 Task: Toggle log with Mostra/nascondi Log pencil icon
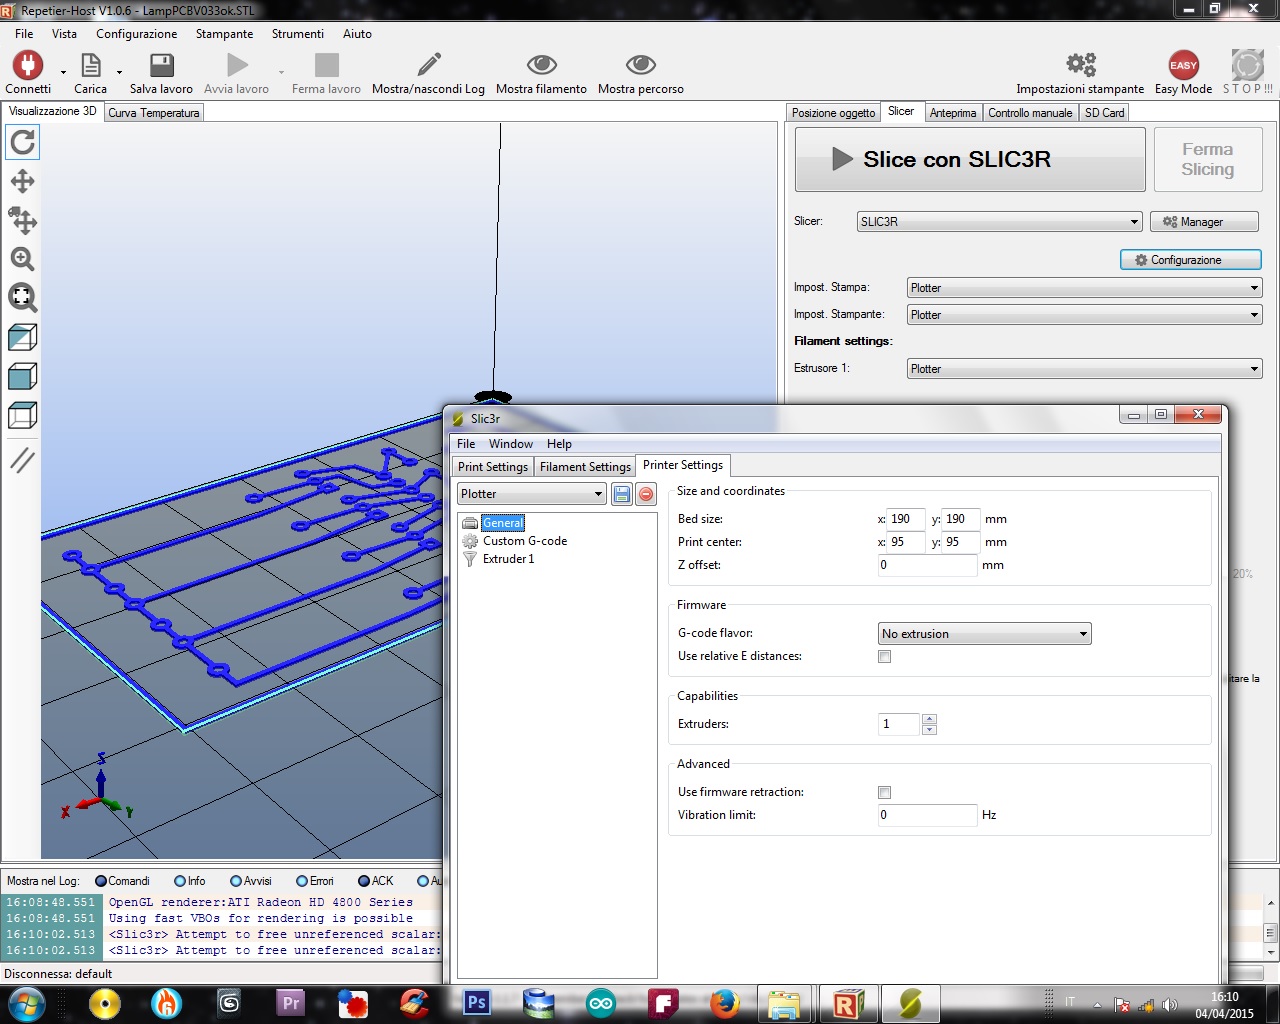click(x=429, y=66)
